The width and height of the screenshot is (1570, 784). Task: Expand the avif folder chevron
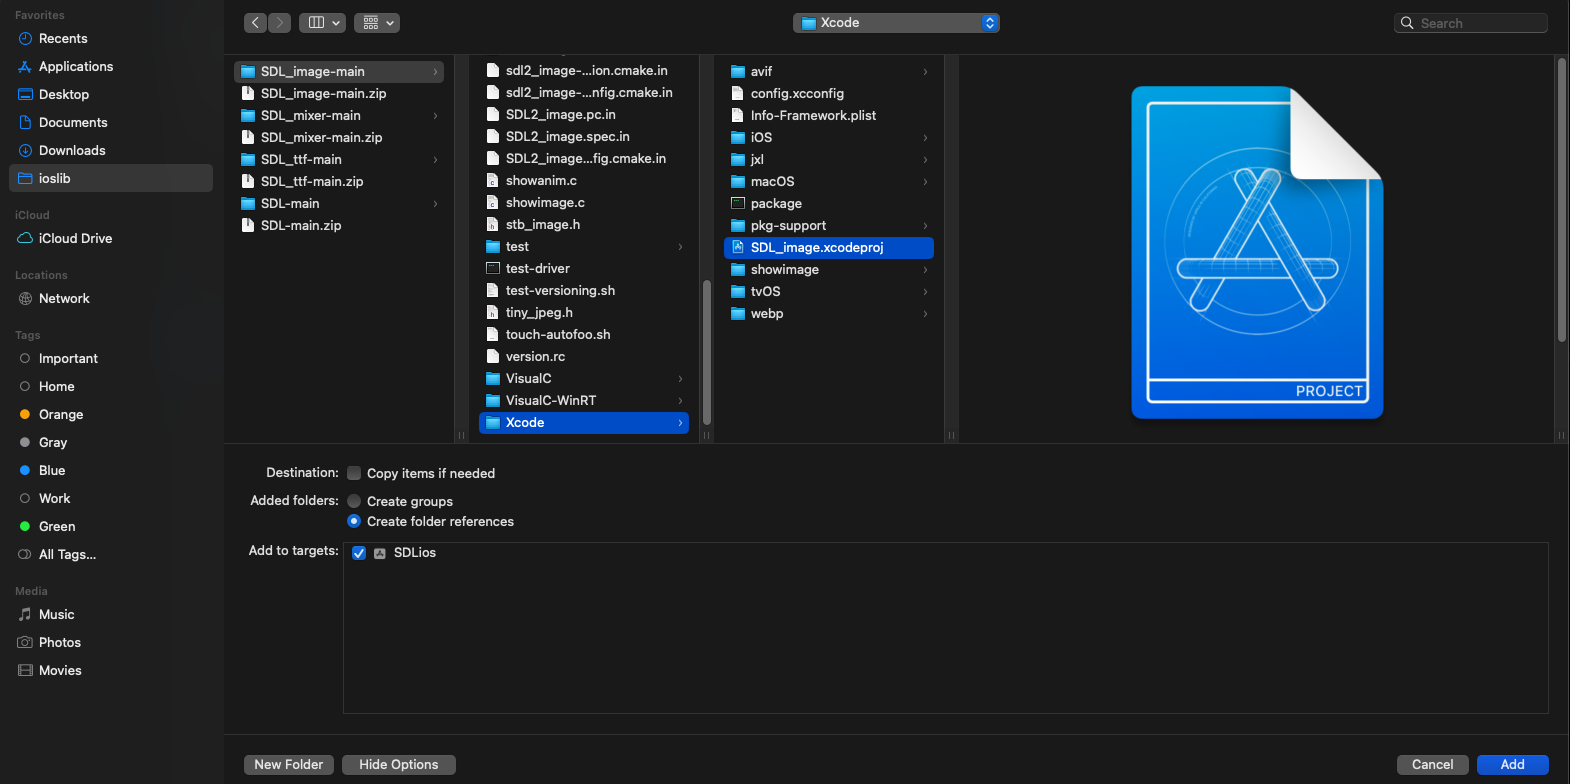925,71
